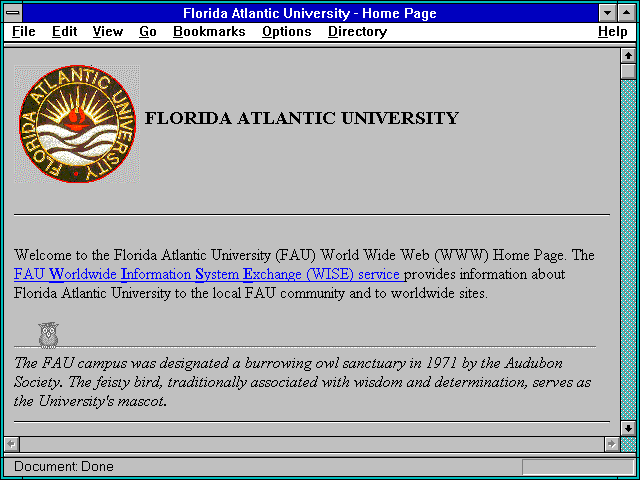Click the horizontal scrollbar left arrow

11,444
